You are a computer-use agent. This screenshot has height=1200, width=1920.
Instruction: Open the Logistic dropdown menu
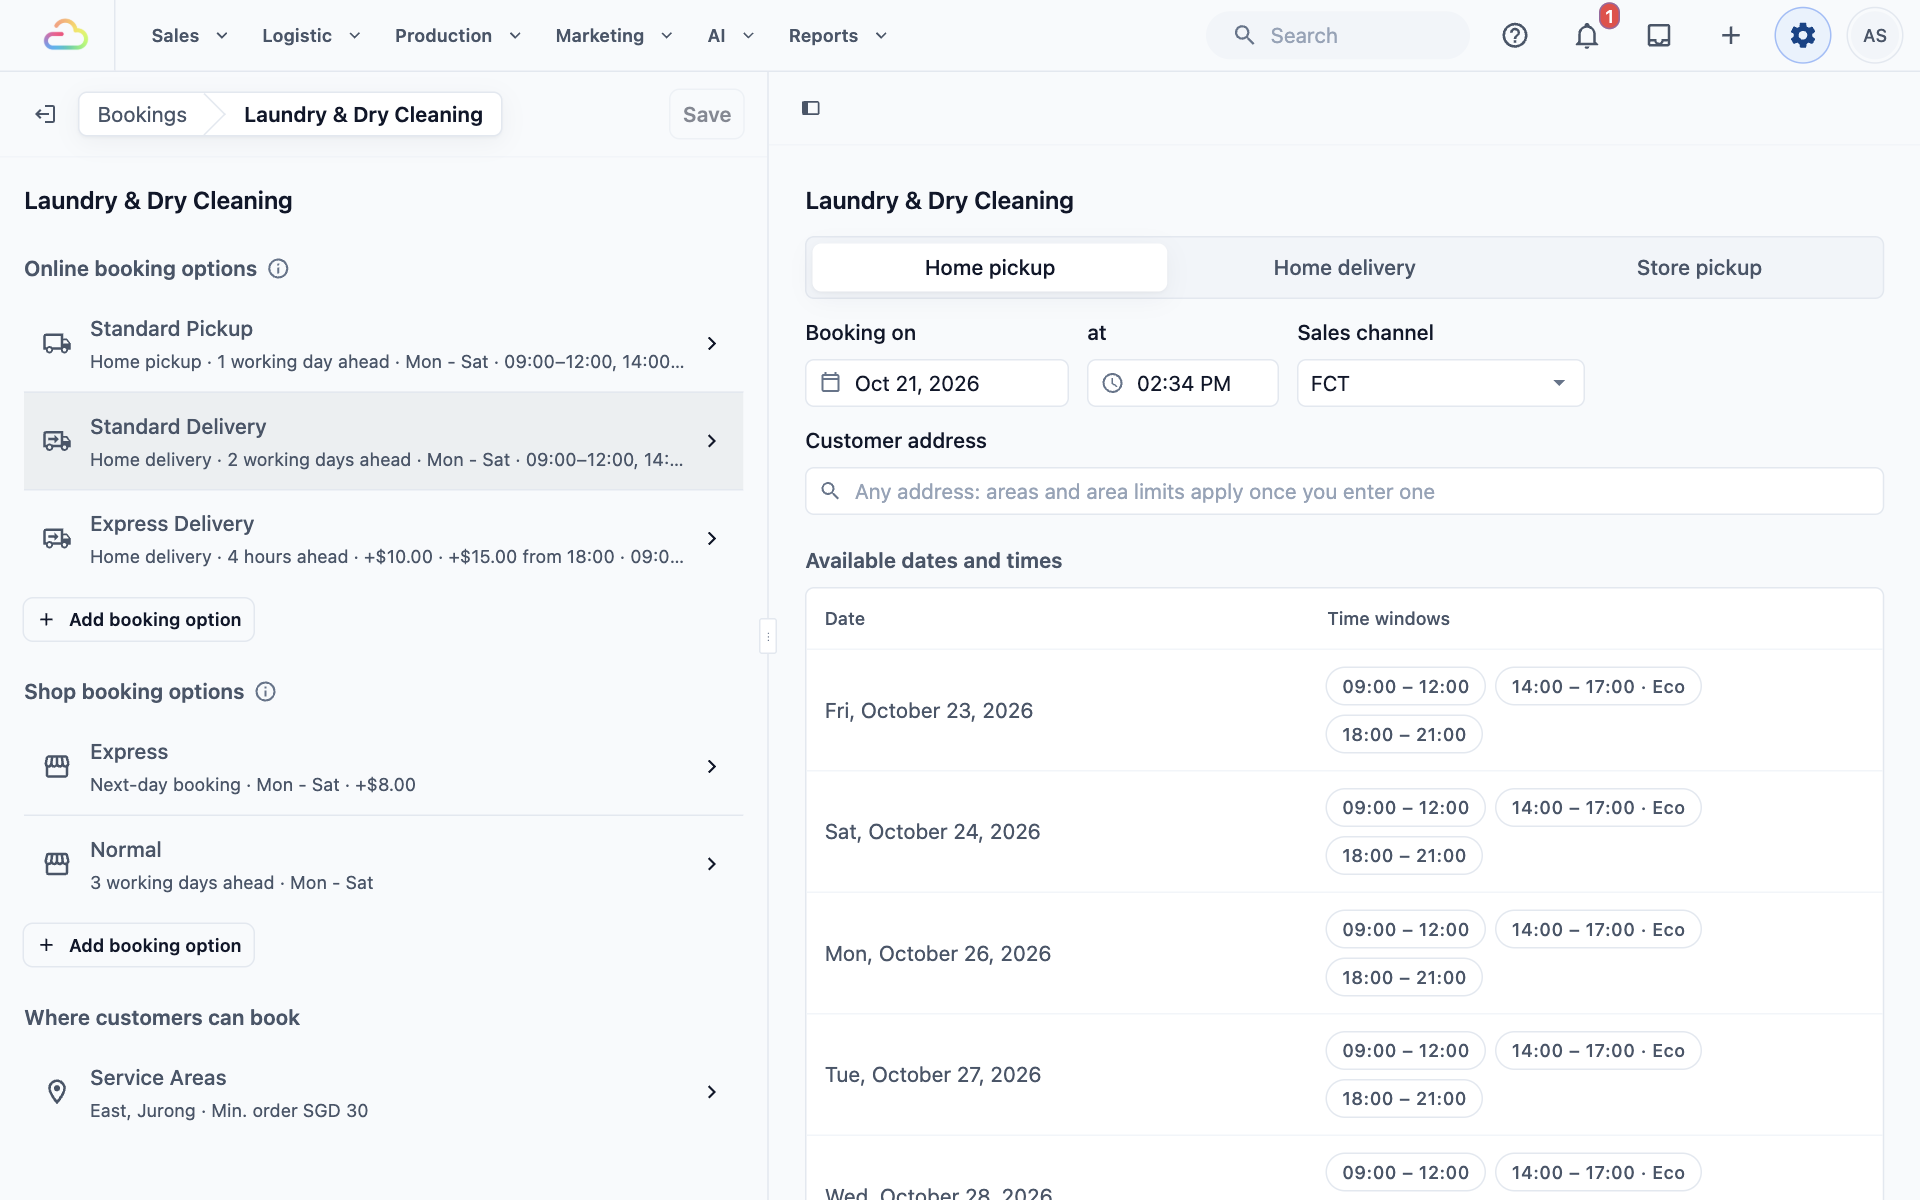(x=311, y=35)
